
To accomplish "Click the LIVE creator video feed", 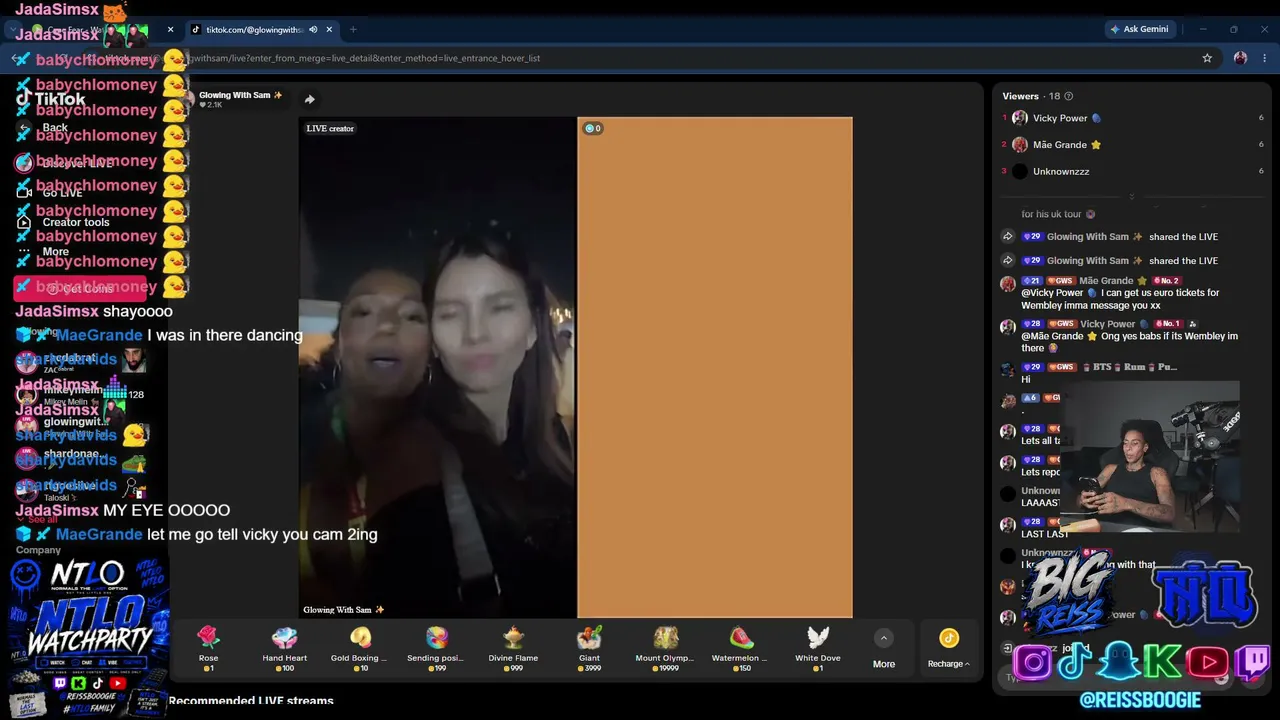I will 437,367.
